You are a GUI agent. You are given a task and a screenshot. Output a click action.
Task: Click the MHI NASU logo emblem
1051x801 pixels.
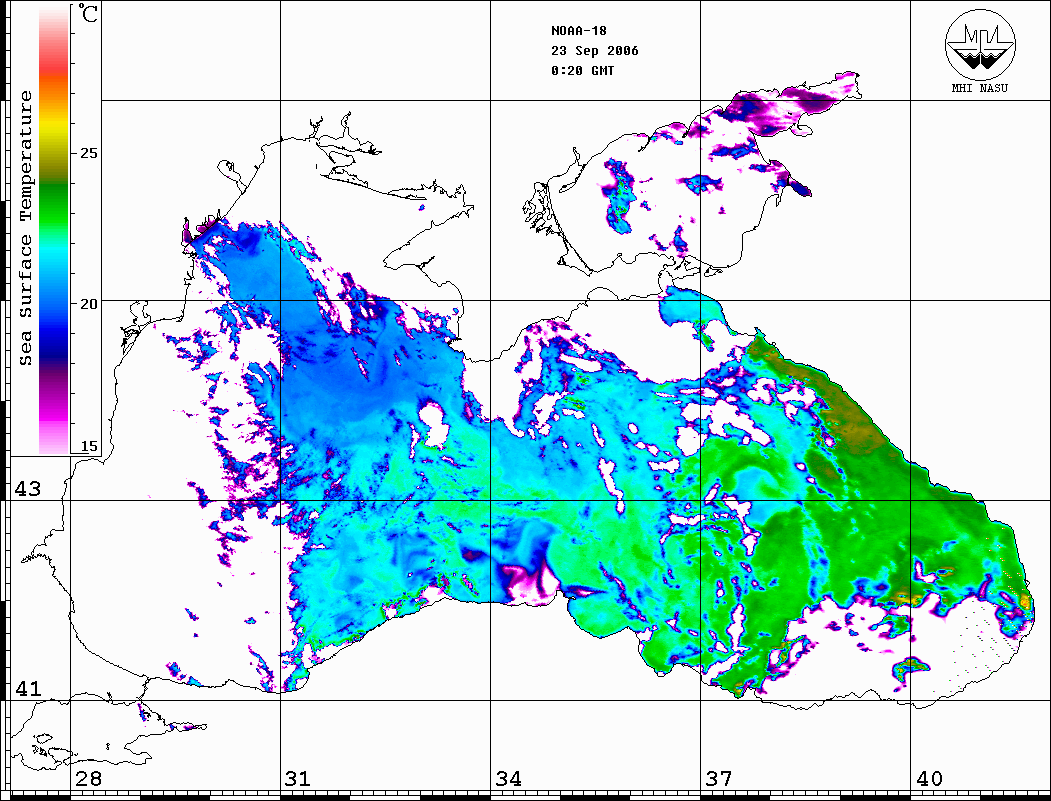(x=980, y=44)
